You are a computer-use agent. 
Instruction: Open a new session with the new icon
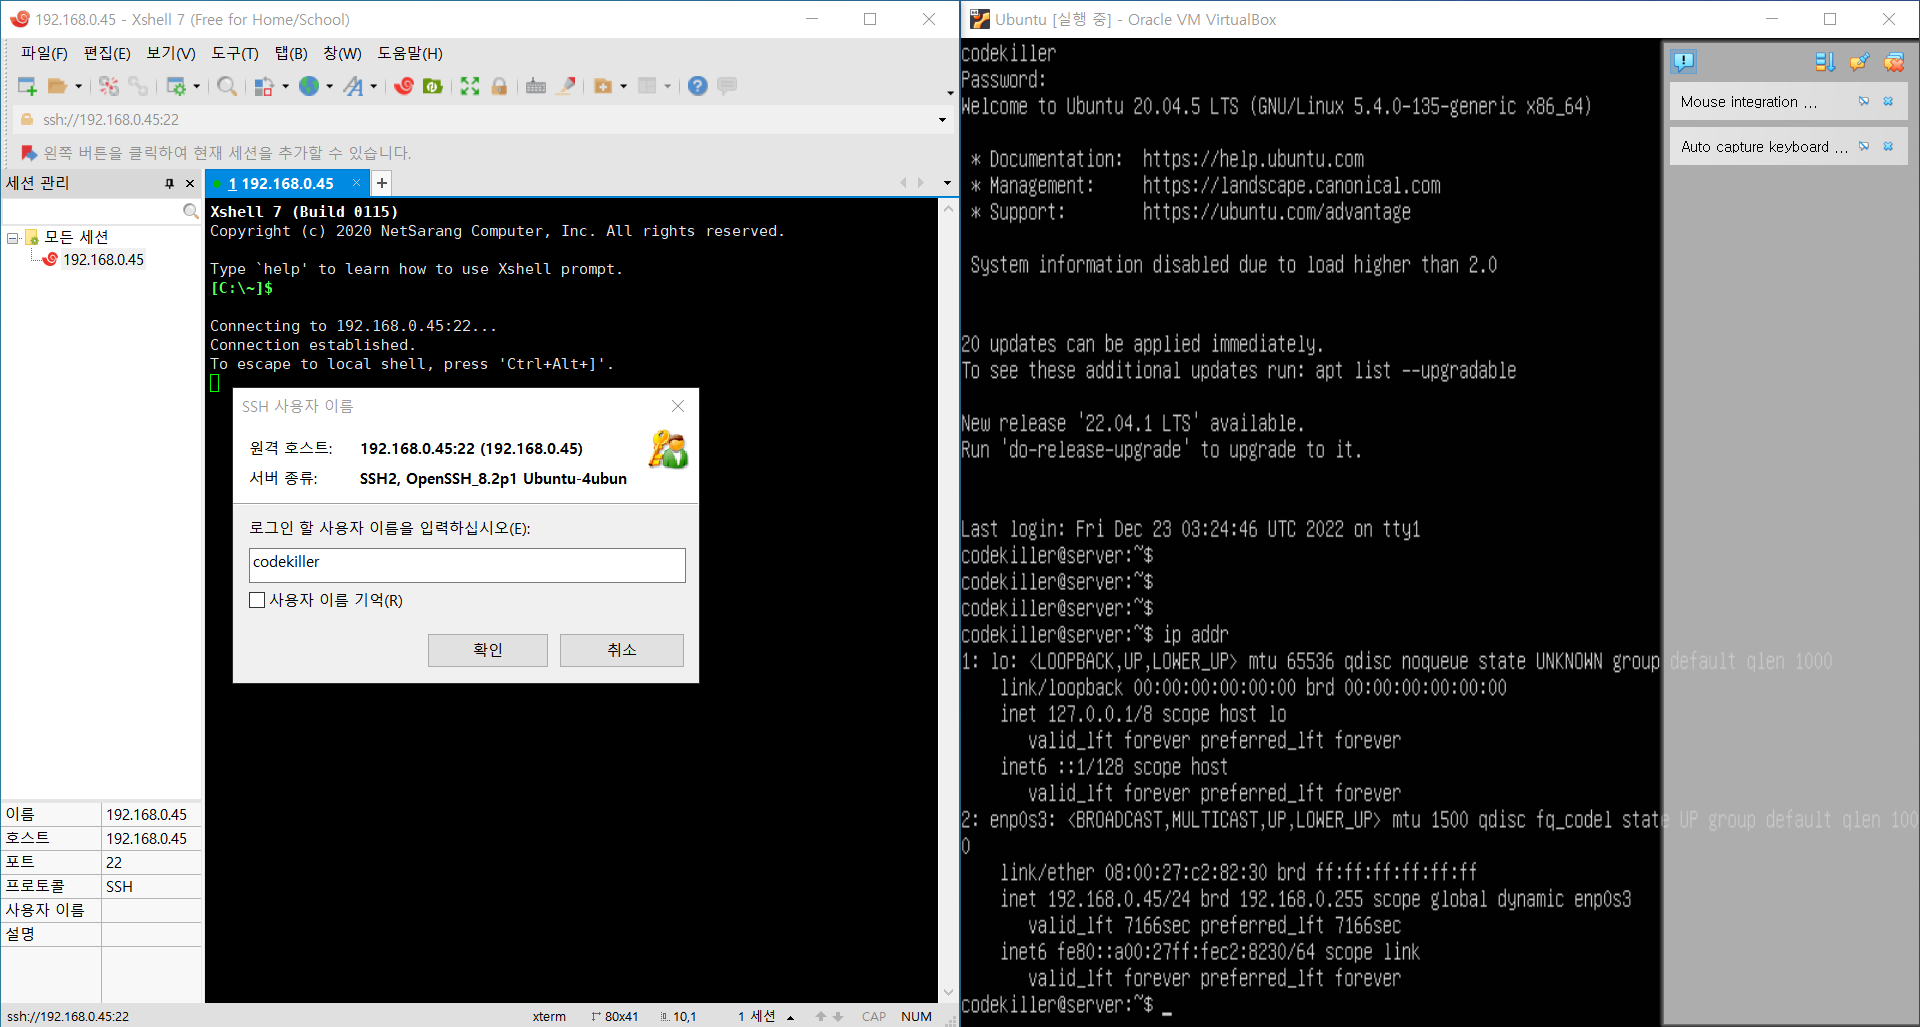point(25,86)
